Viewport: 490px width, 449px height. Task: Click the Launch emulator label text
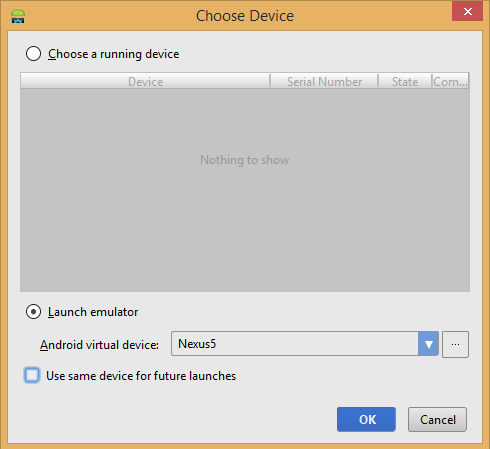tap(93, 312)
